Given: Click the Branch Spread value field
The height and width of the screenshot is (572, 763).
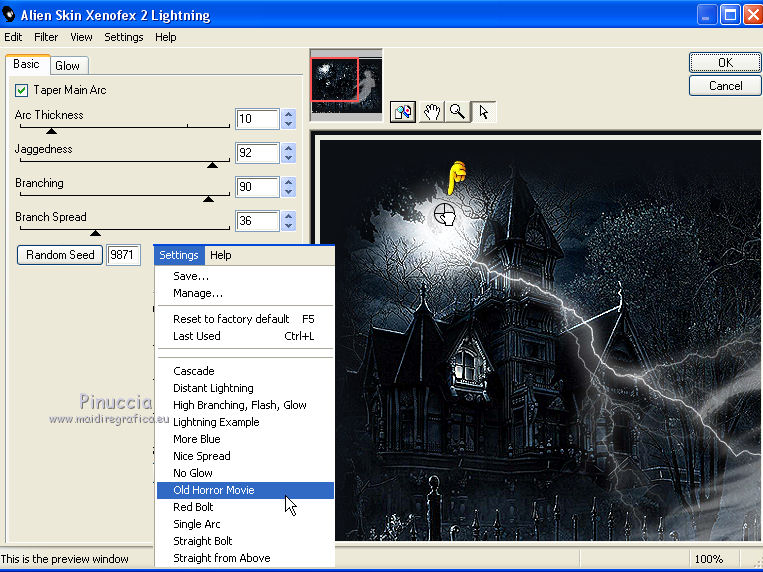Looking at the screenshot, I should pos(257,221).
